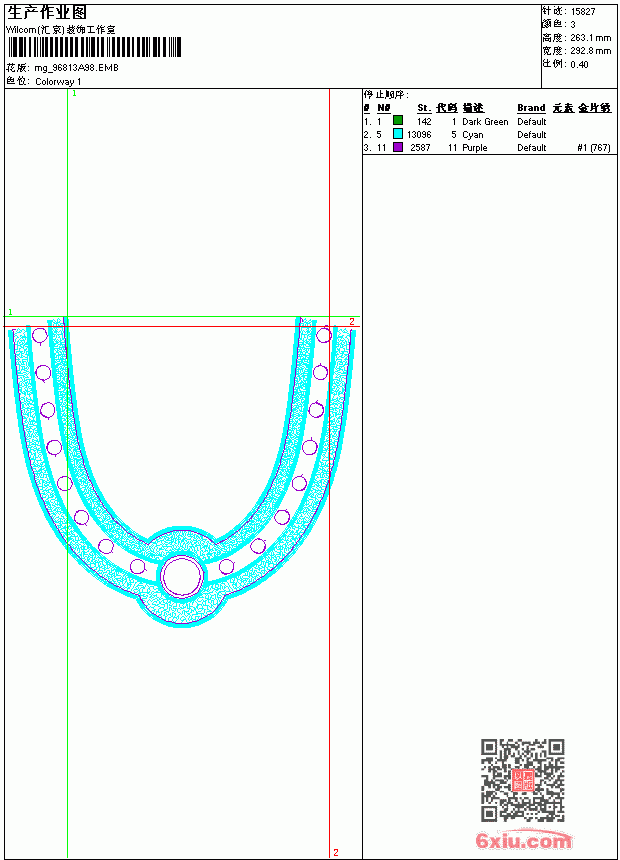This screenshot has height=860, width=620.
Task: Click the St. column header
Action: (x=424, y=108)
